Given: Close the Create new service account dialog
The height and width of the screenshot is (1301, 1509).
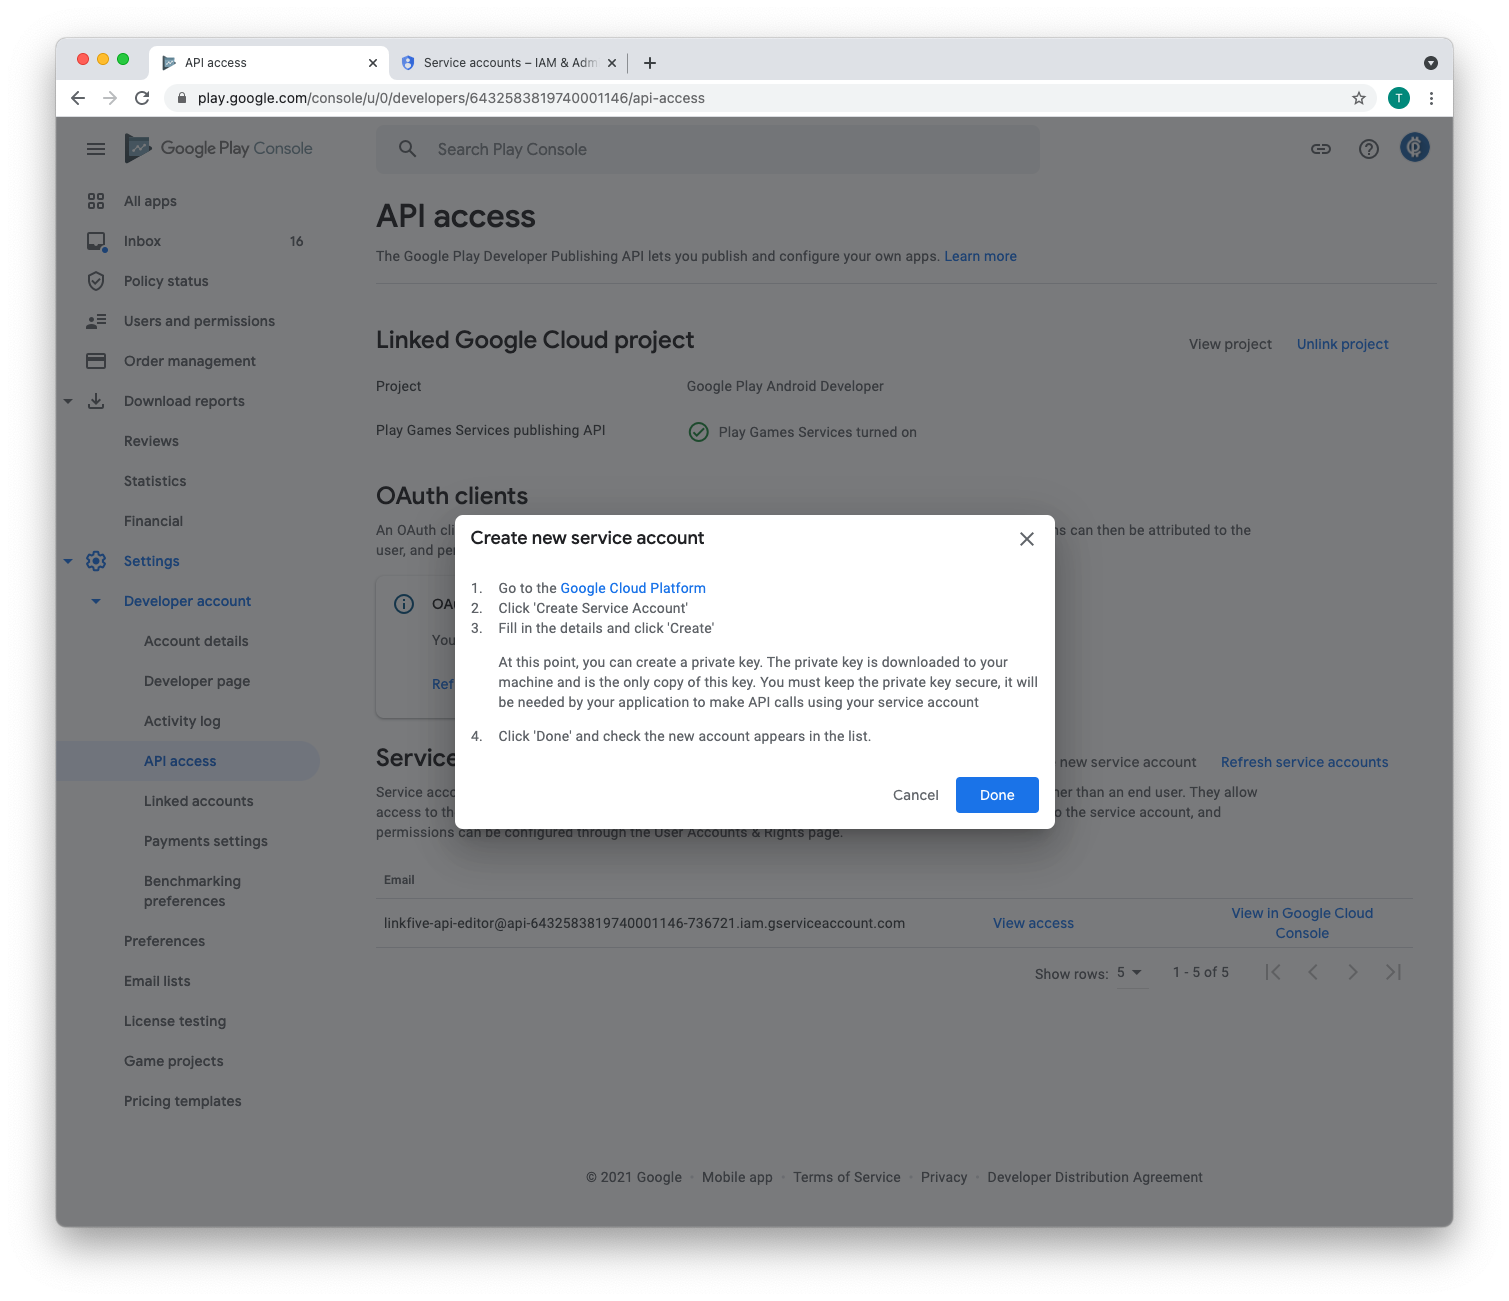Looking at the screenshot, I should [x=1027, y=539].
